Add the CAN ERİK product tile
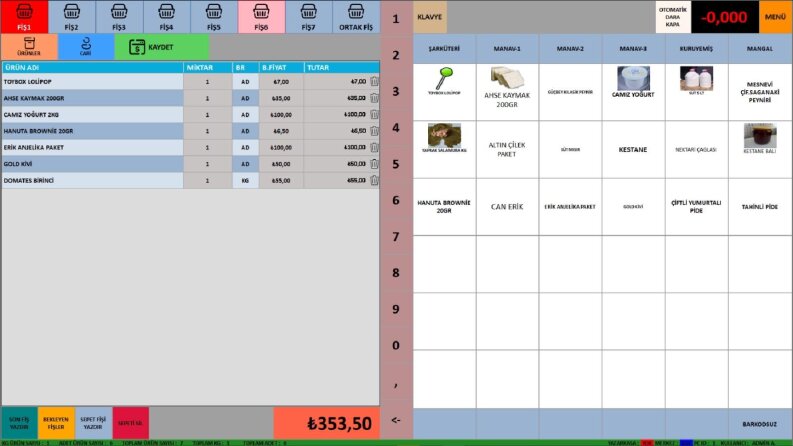The image size is (793, 446). [x=507, y=206]
